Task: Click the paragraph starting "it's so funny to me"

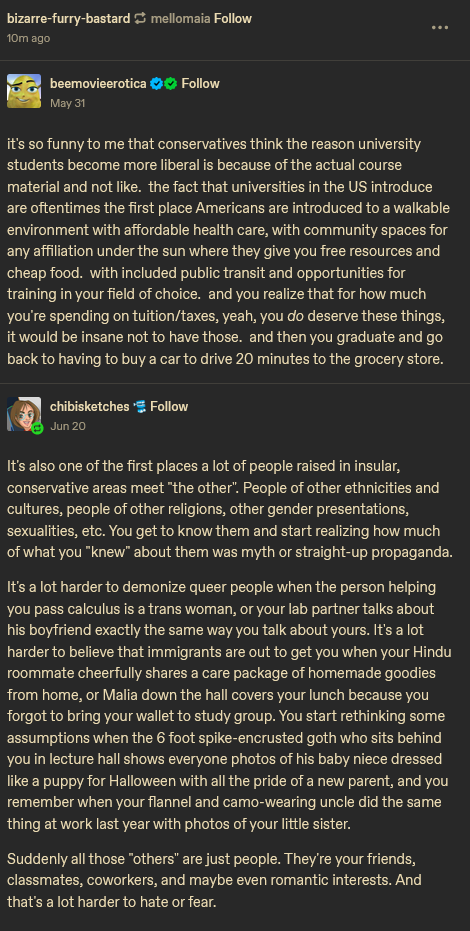Action: [x=228, y=252]
